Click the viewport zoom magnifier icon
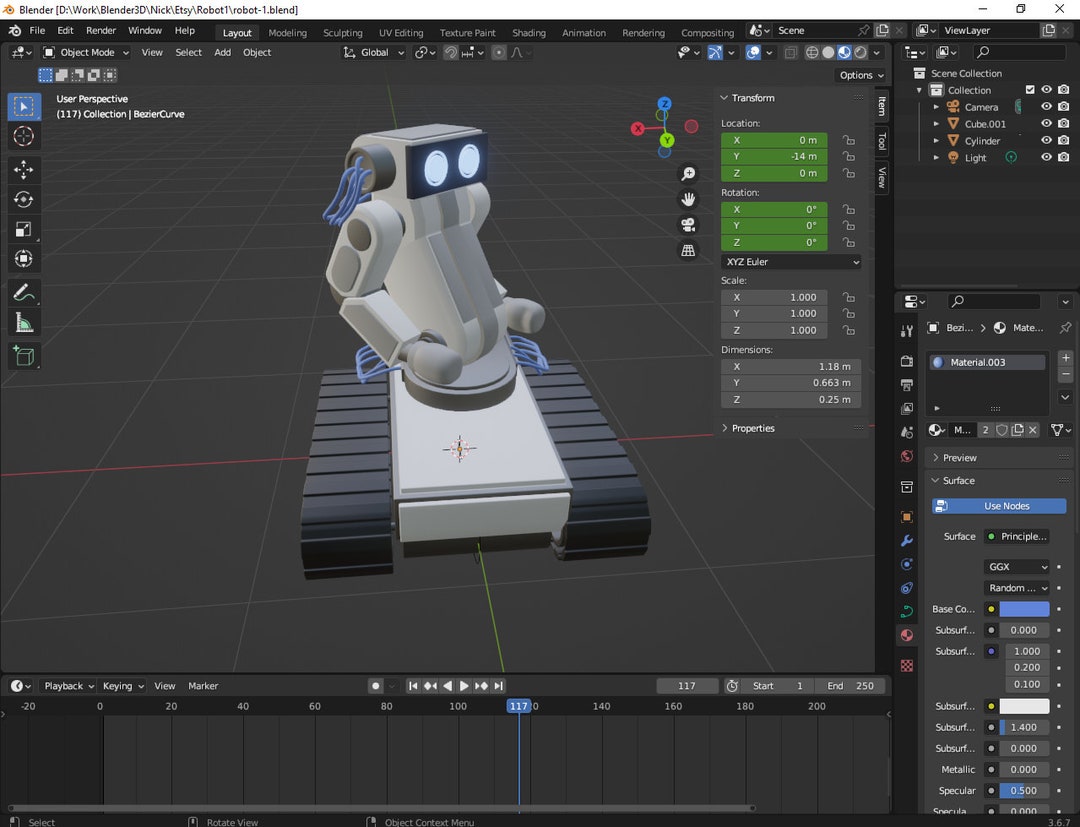The height and width of the screenshot is (827, 1080). [688, 174]
